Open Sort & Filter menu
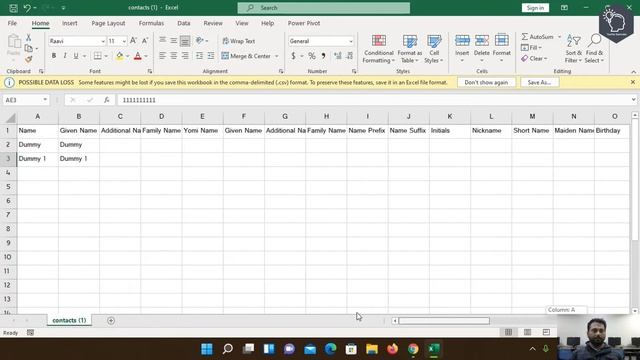This screenshot has width=640, height=360. pyautogui.click(x=573, y=49)
